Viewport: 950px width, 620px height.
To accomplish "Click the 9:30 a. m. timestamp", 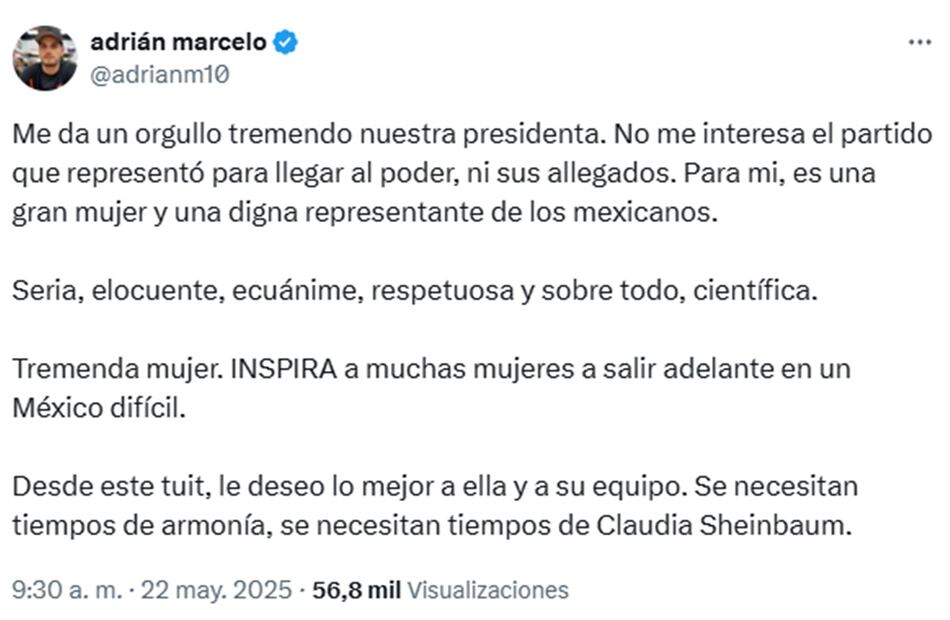I will 67,590.
